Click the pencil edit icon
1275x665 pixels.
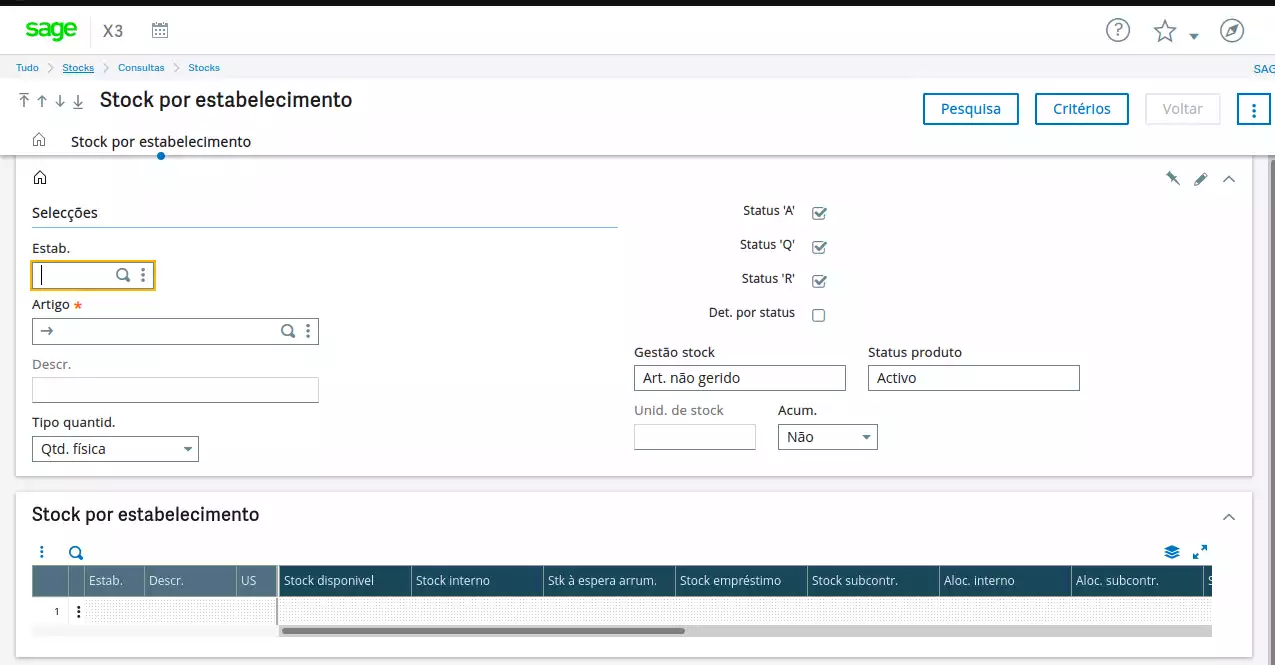[1201, 179]
